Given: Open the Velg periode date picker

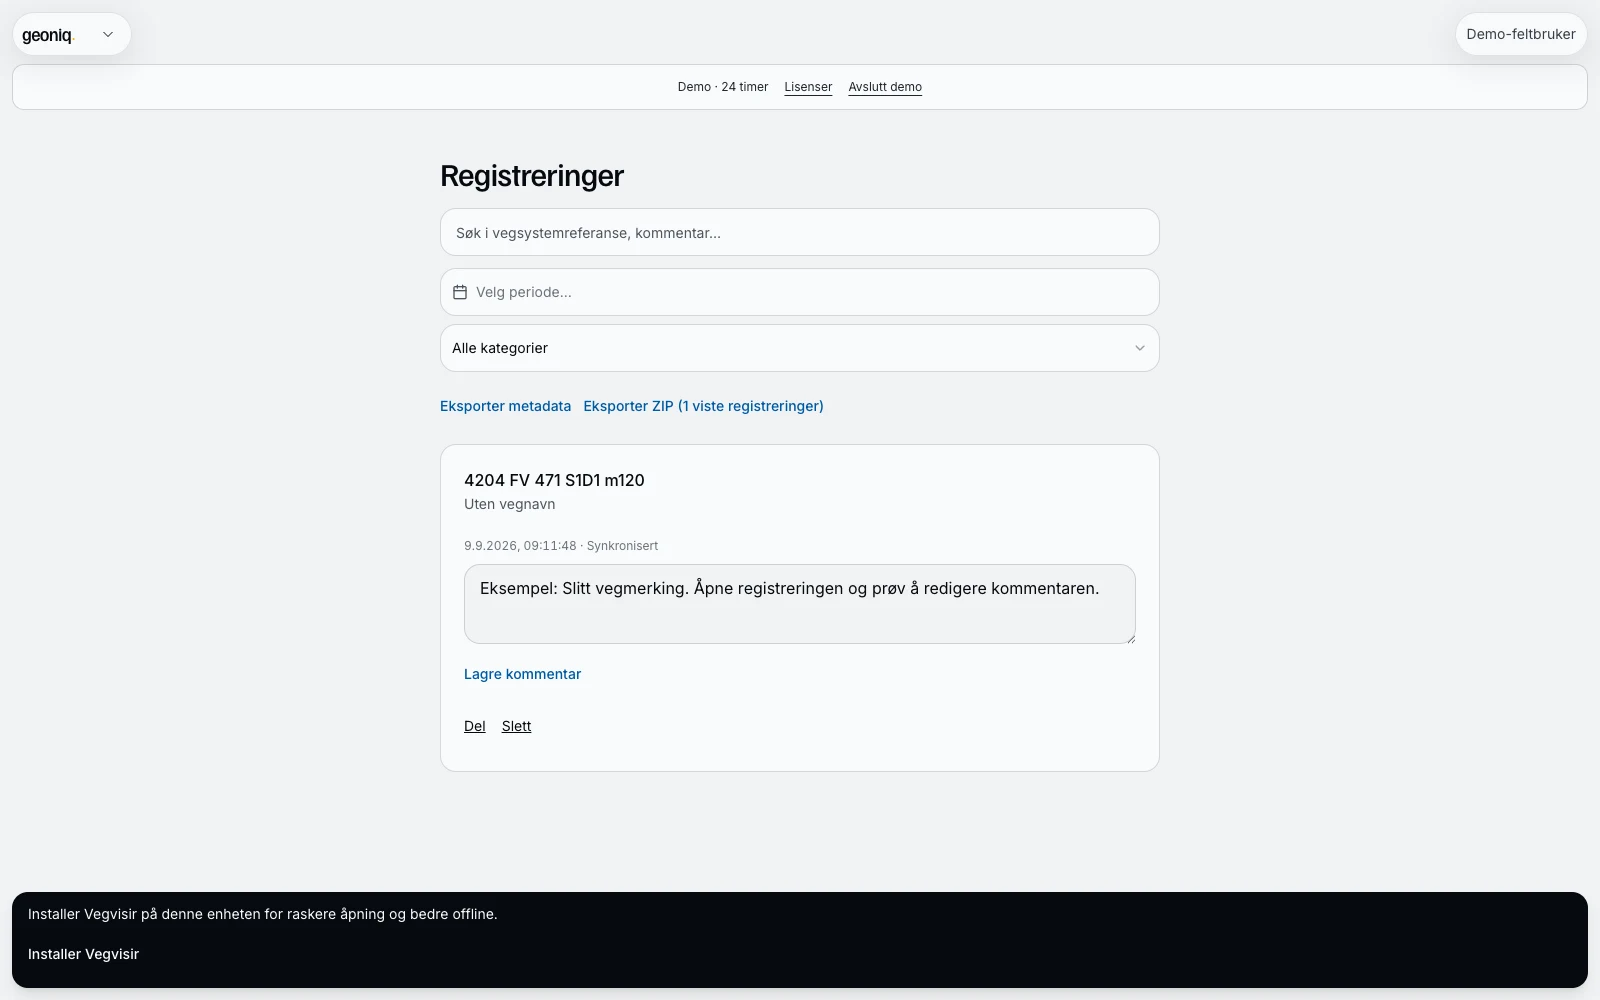Looking at the screenshot, I should pyautogui.click(x=800, y=292).
